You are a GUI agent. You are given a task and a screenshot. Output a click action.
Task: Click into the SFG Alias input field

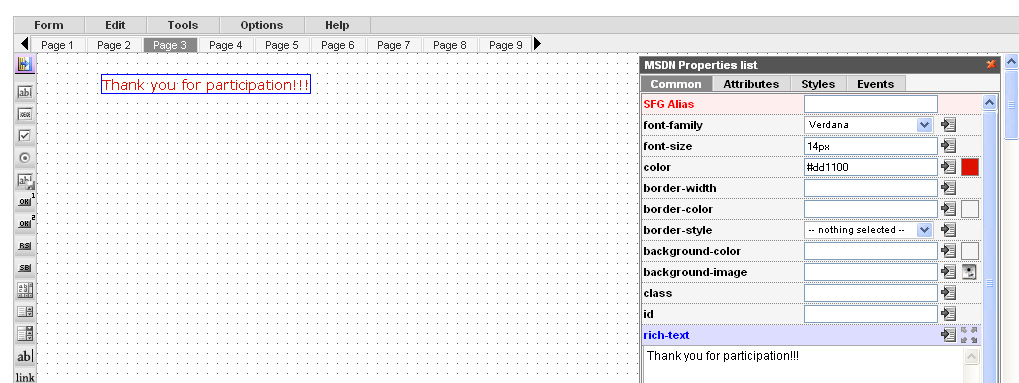pyautogui.click(x=871, y=104)
